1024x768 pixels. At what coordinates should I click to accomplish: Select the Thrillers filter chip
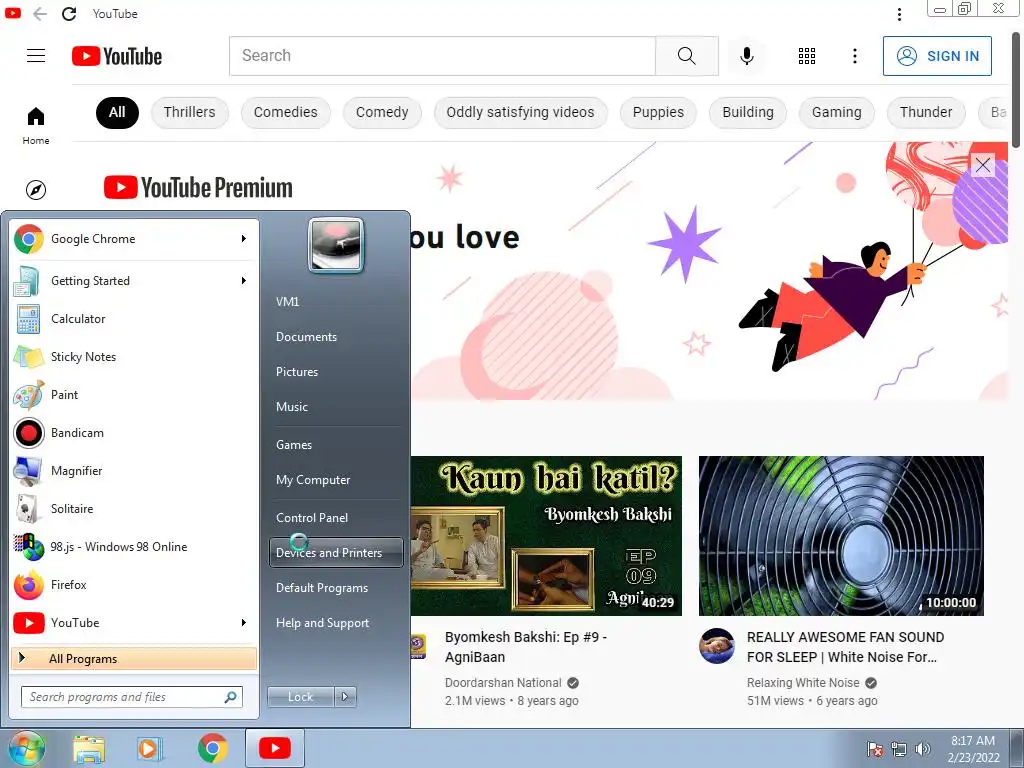[x=189, y=112]
